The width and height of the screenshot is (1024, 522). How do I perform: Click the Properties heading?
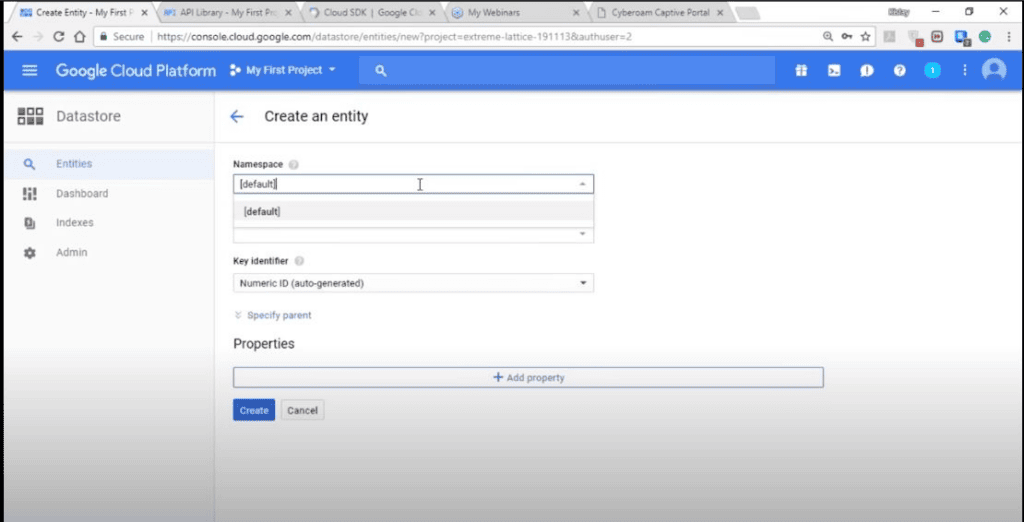(264, 344)
